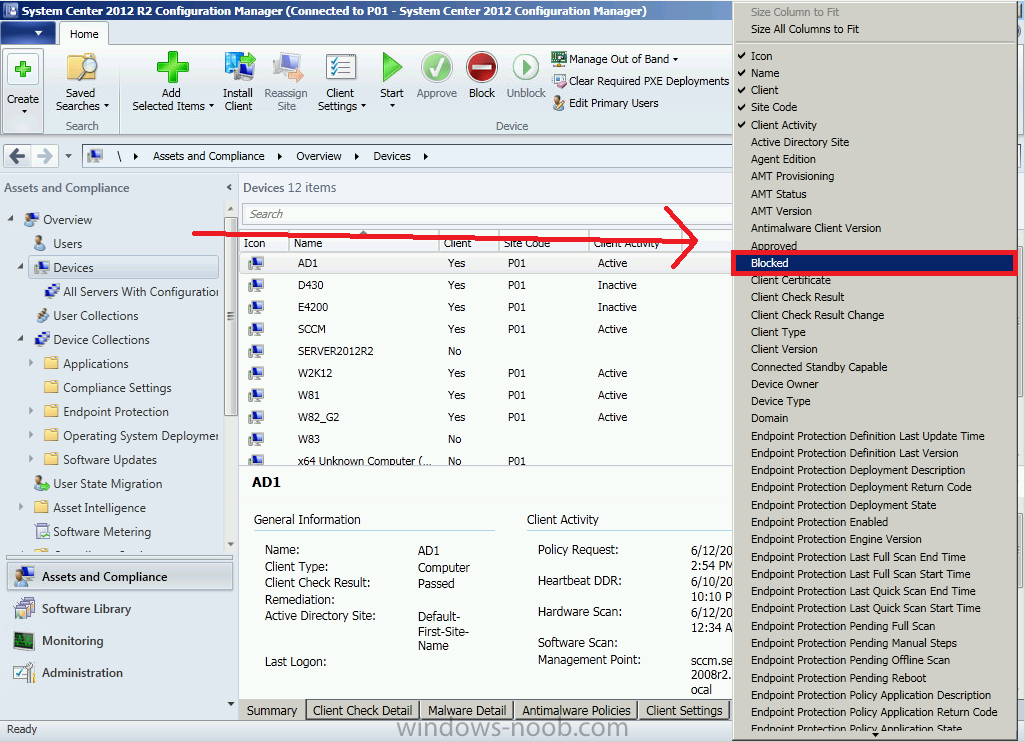This screenshot has height=742, width=1025.
Task: Select the Assets and Compliance workspace
Action: [120, 577]
